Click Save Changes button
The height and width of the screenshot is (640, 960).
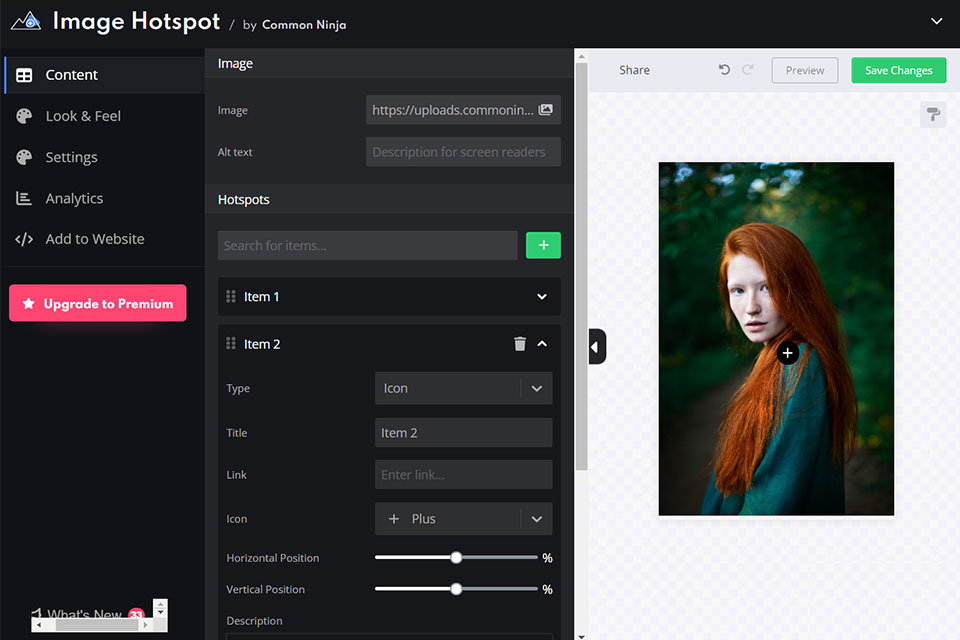pos(898,70)
